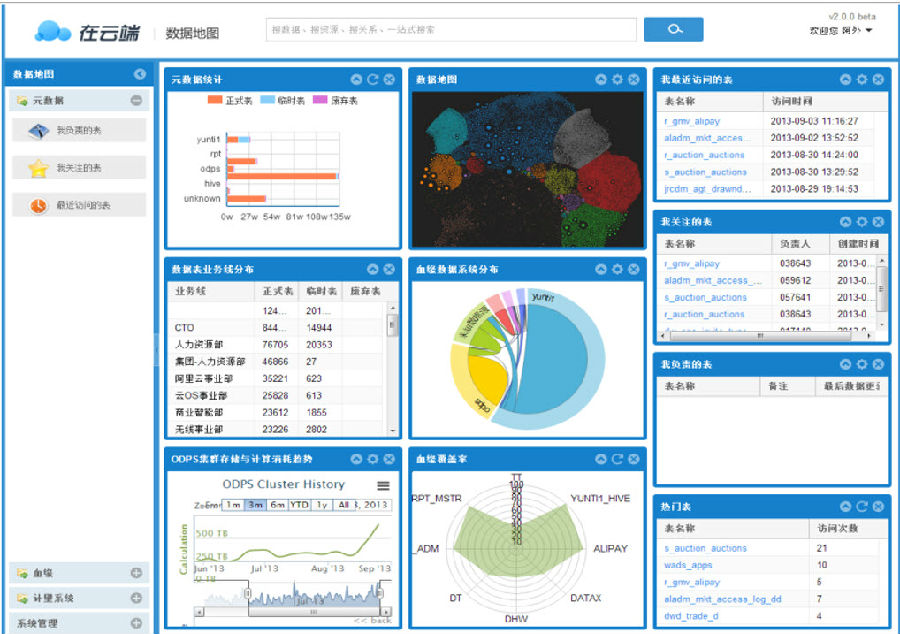Open settings gear of 我关注的表 panel
The height and width of the screenshot is (634, 900).
(x=861, y=221)
